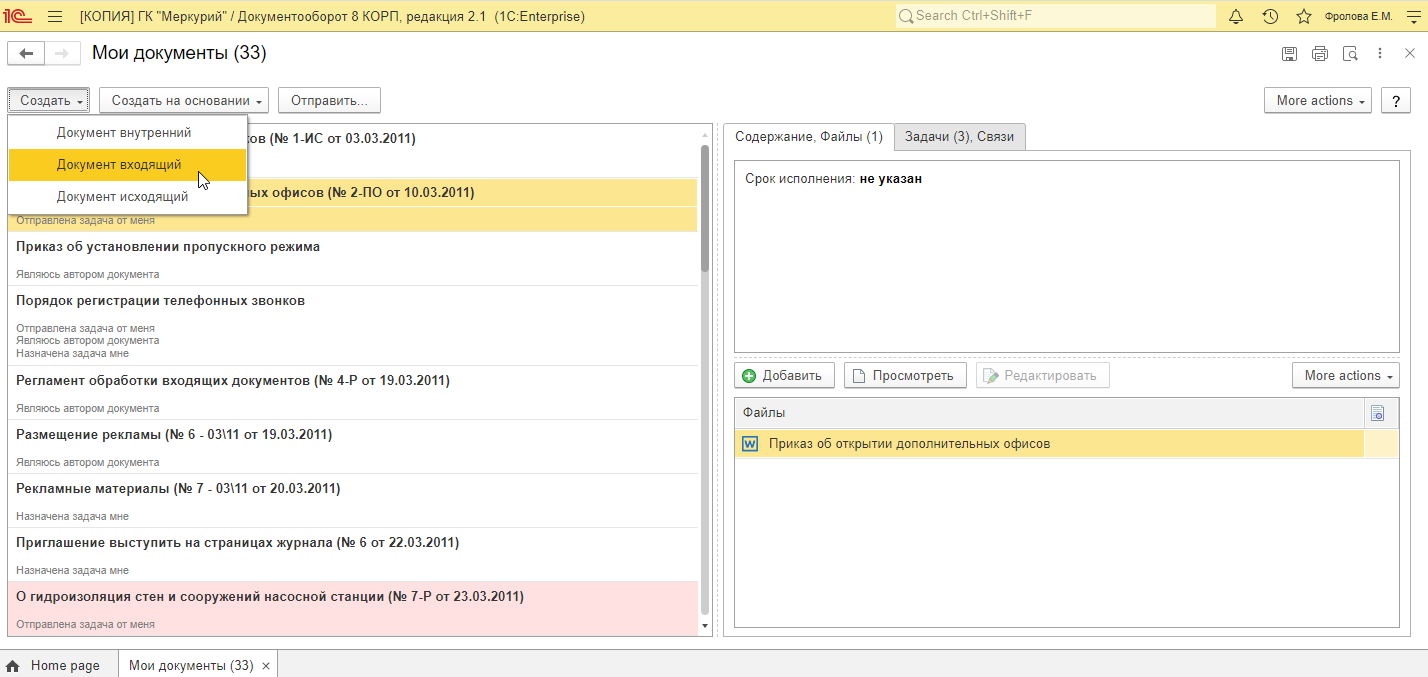The width and height of the screenshot is (1428, 677).
Task: Open the notifications bell icon
Action: 1236,16
